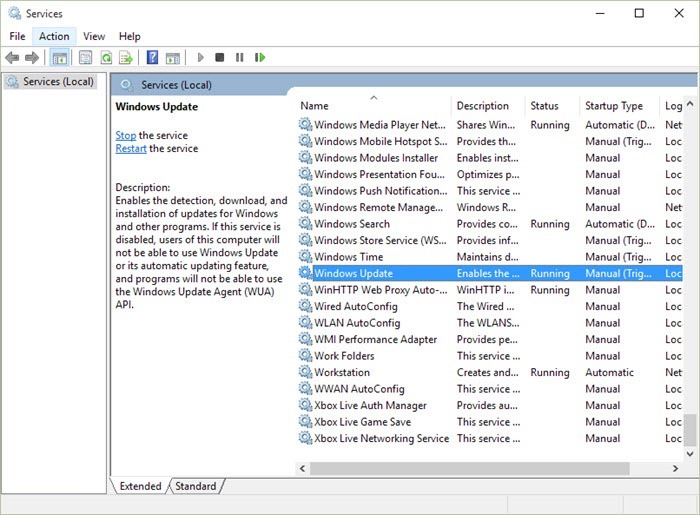Click gear icon of WLAN AutoConfig row
Viewport: 700px width, 515px height.
coord(305,322)
